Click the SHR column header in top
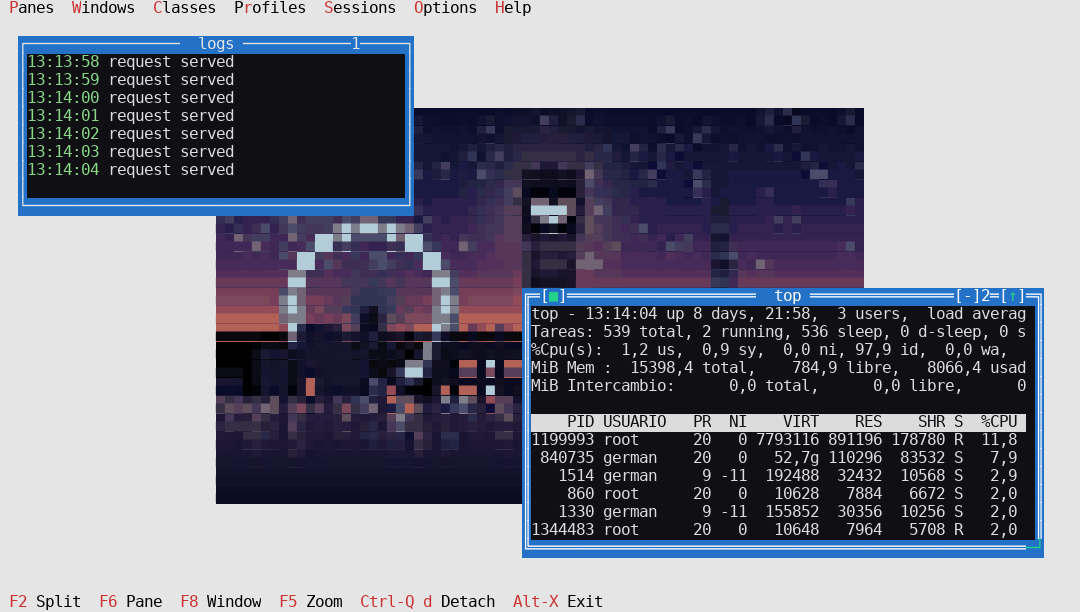This screenshot has width=1080, height=612. tap(931, 422)
